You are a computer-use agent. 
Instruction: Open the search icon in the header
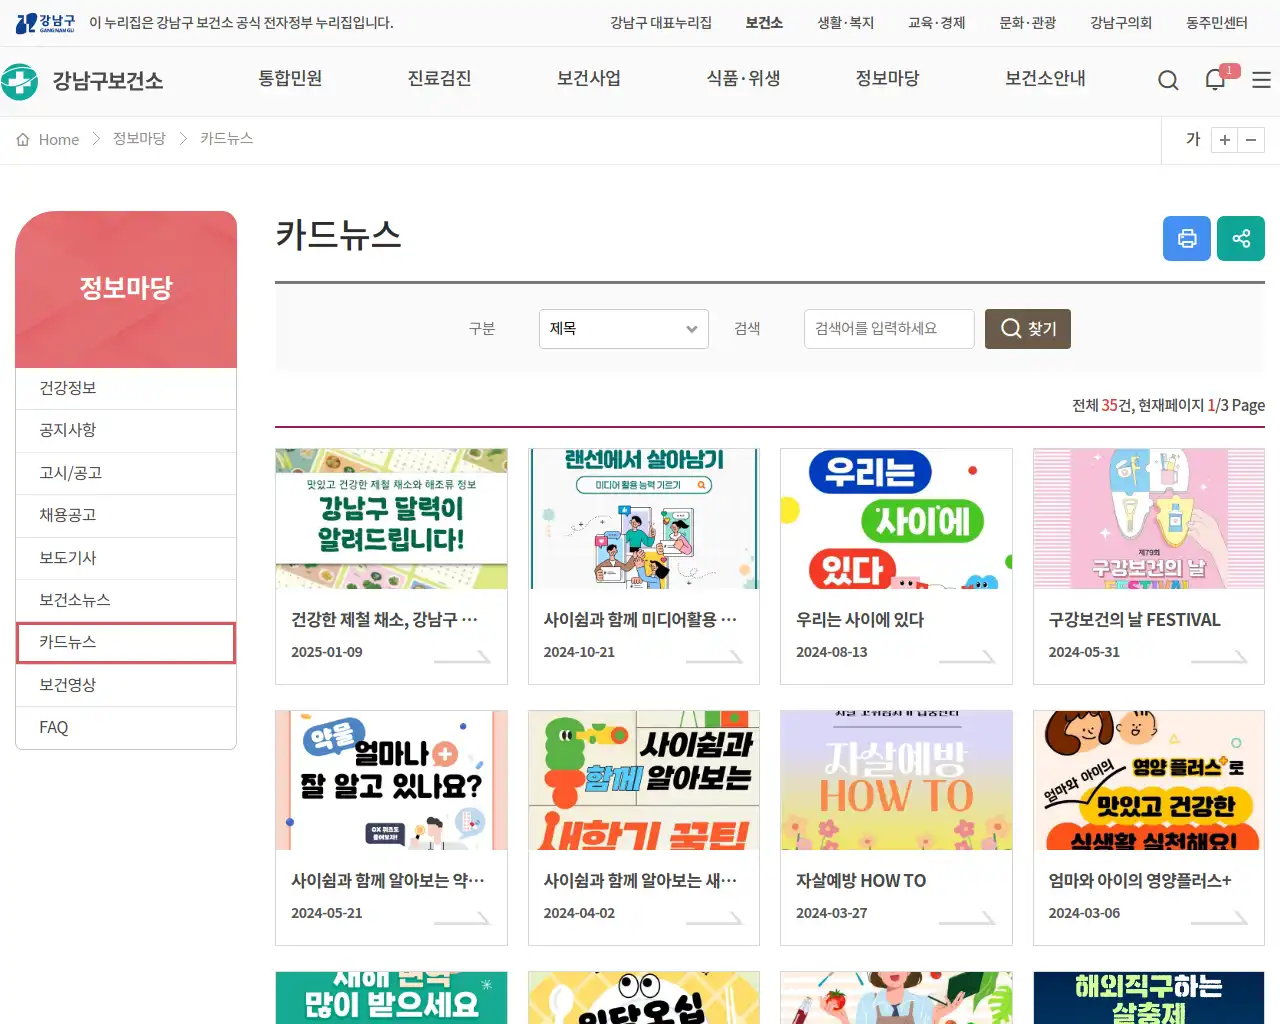[x=1168, y=80]
